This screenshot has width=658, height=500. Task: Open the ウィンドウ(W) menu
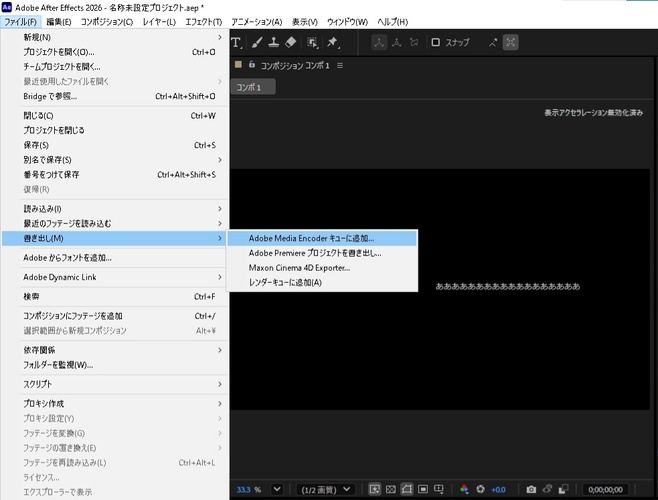[x=347, y=22]
